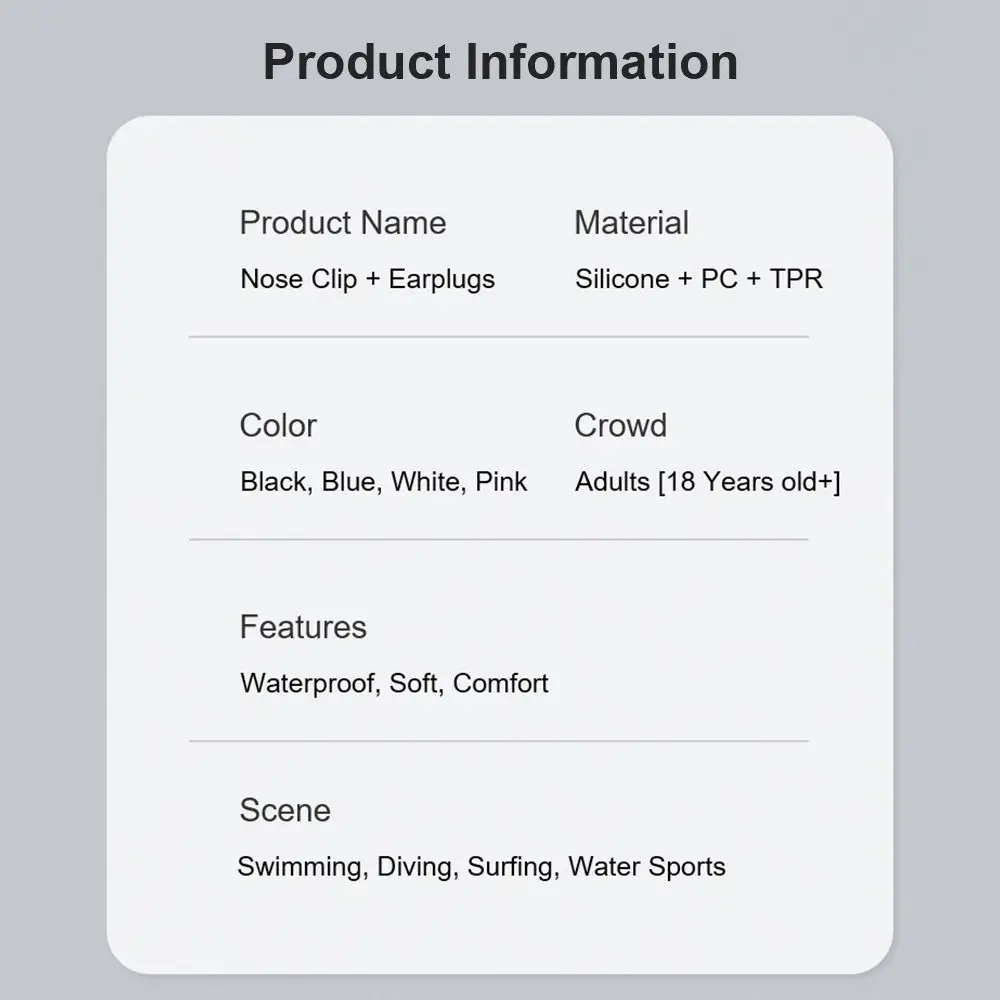Viewport: 1000px width, 1000px height.
Task: Click the Nose Clip + Earplugs text
Action: point(367,279)
